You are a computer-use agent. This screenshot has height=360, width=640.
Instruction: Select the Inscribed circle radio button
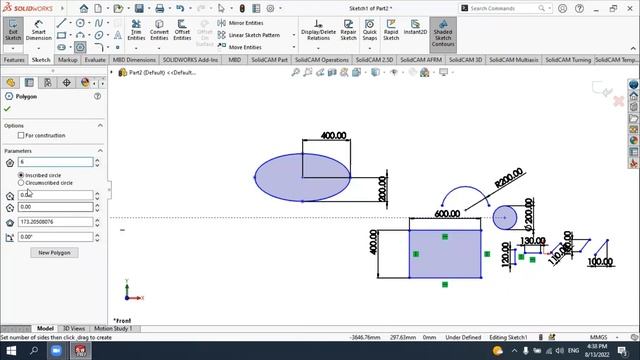pyautogui.click(x=21, y=175)
